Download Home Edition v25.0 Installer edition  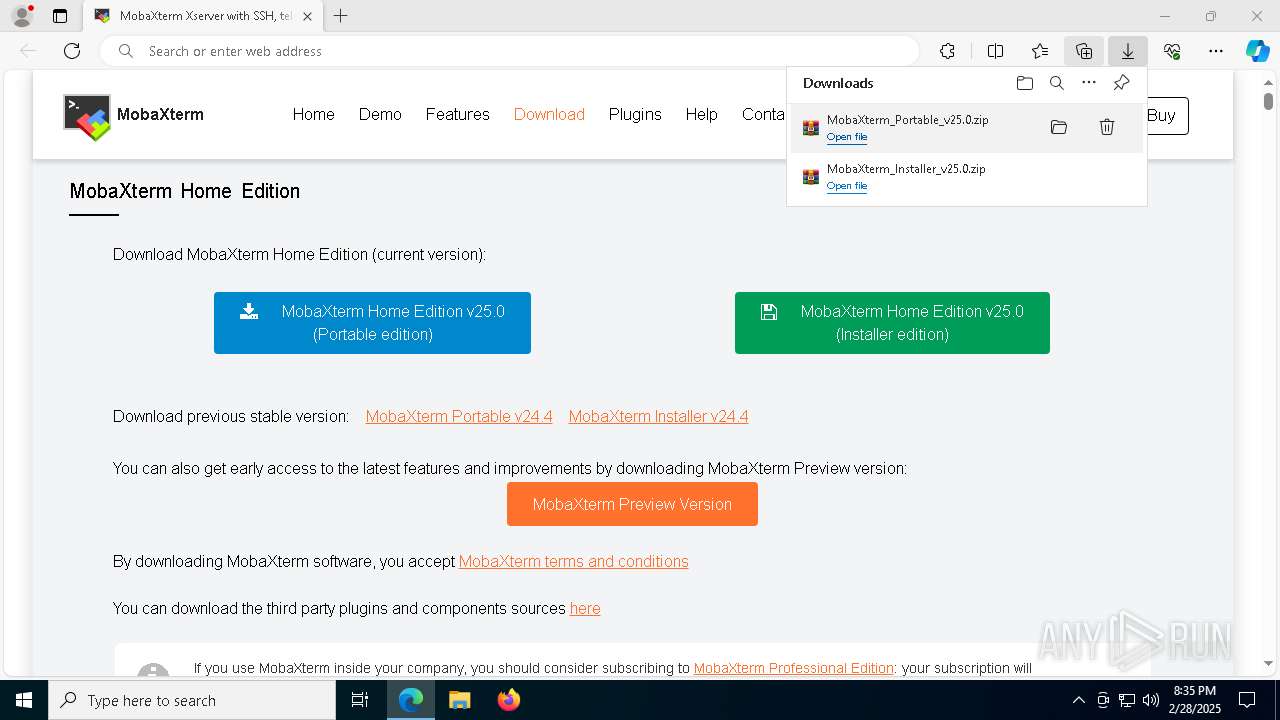892,323
